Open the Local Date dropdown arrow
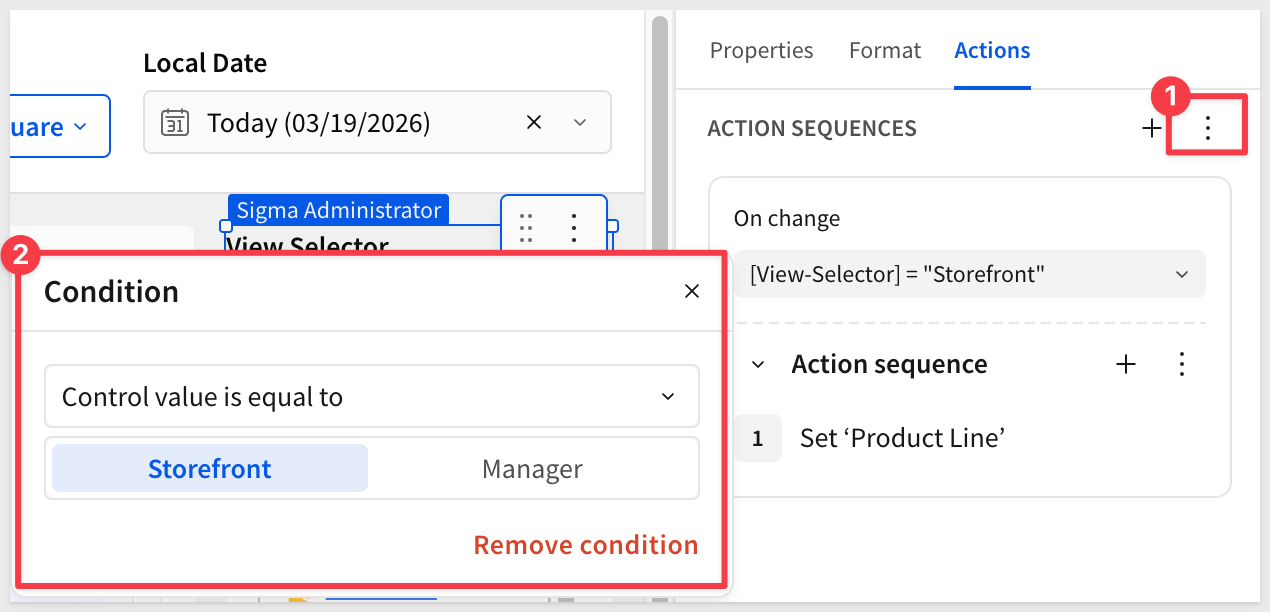 click(x=580, y=122)
